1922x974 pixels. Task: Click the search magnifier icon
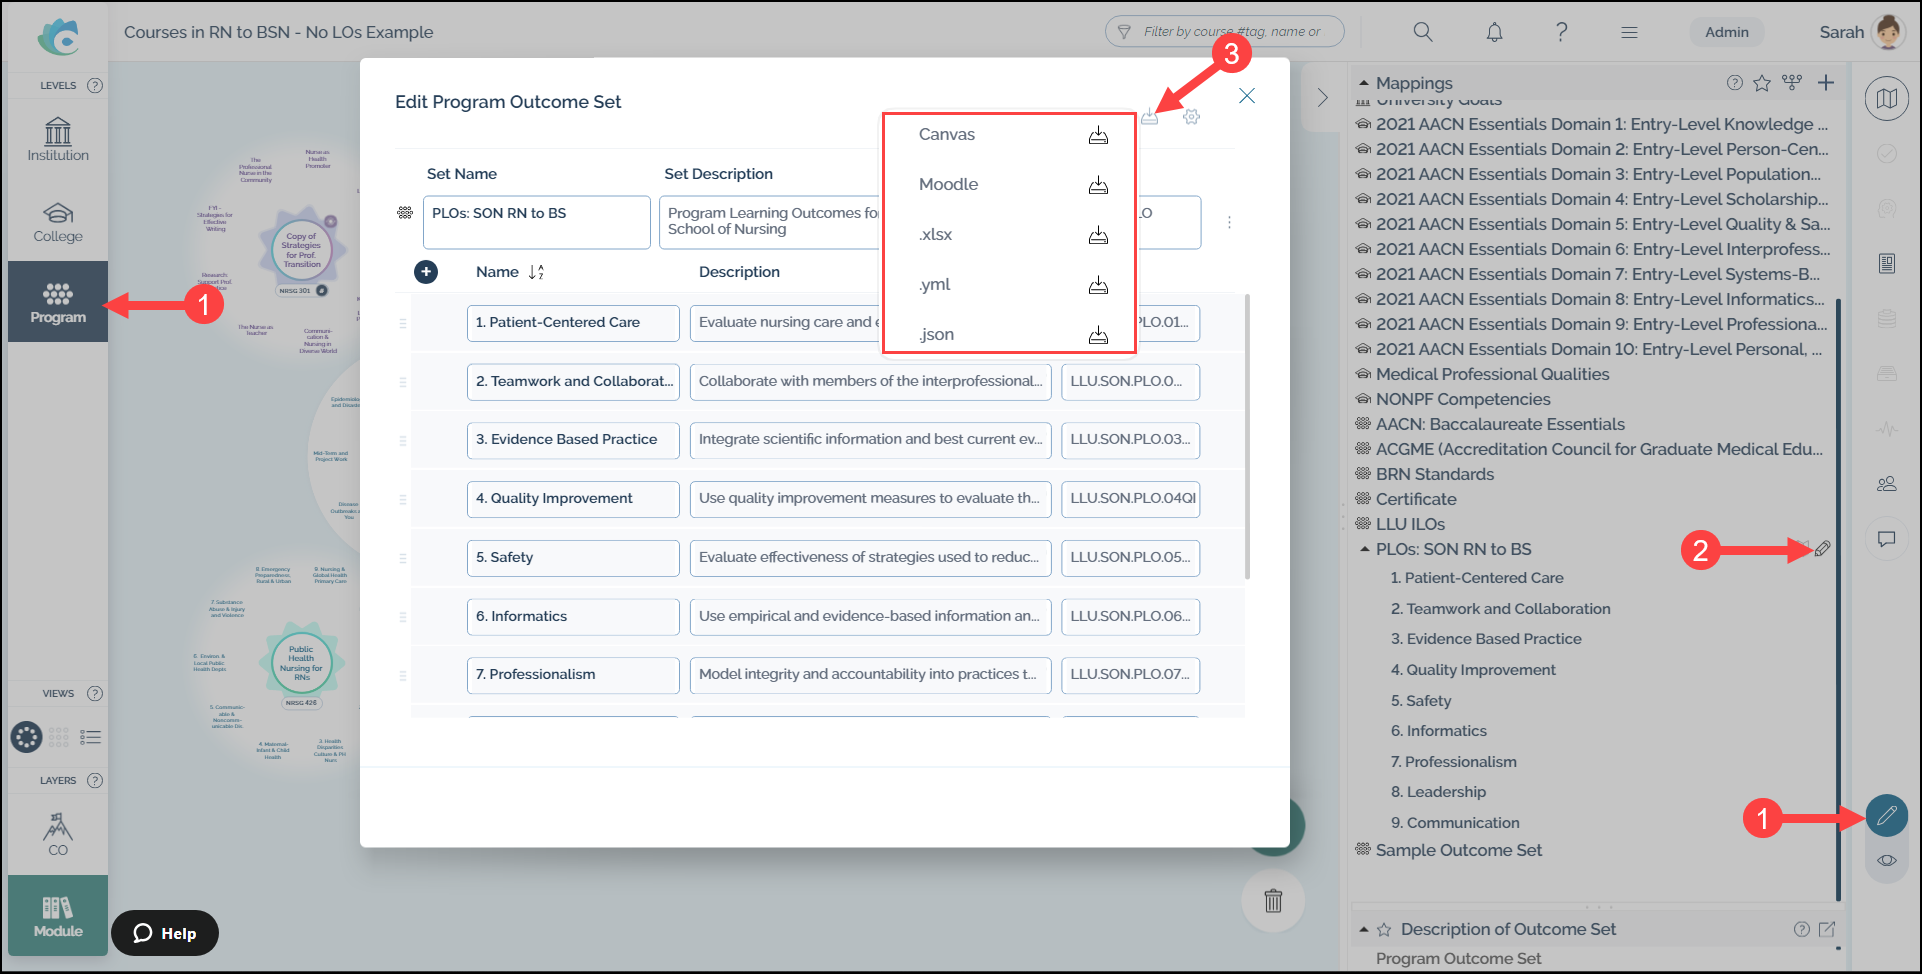click(1423, 32)
